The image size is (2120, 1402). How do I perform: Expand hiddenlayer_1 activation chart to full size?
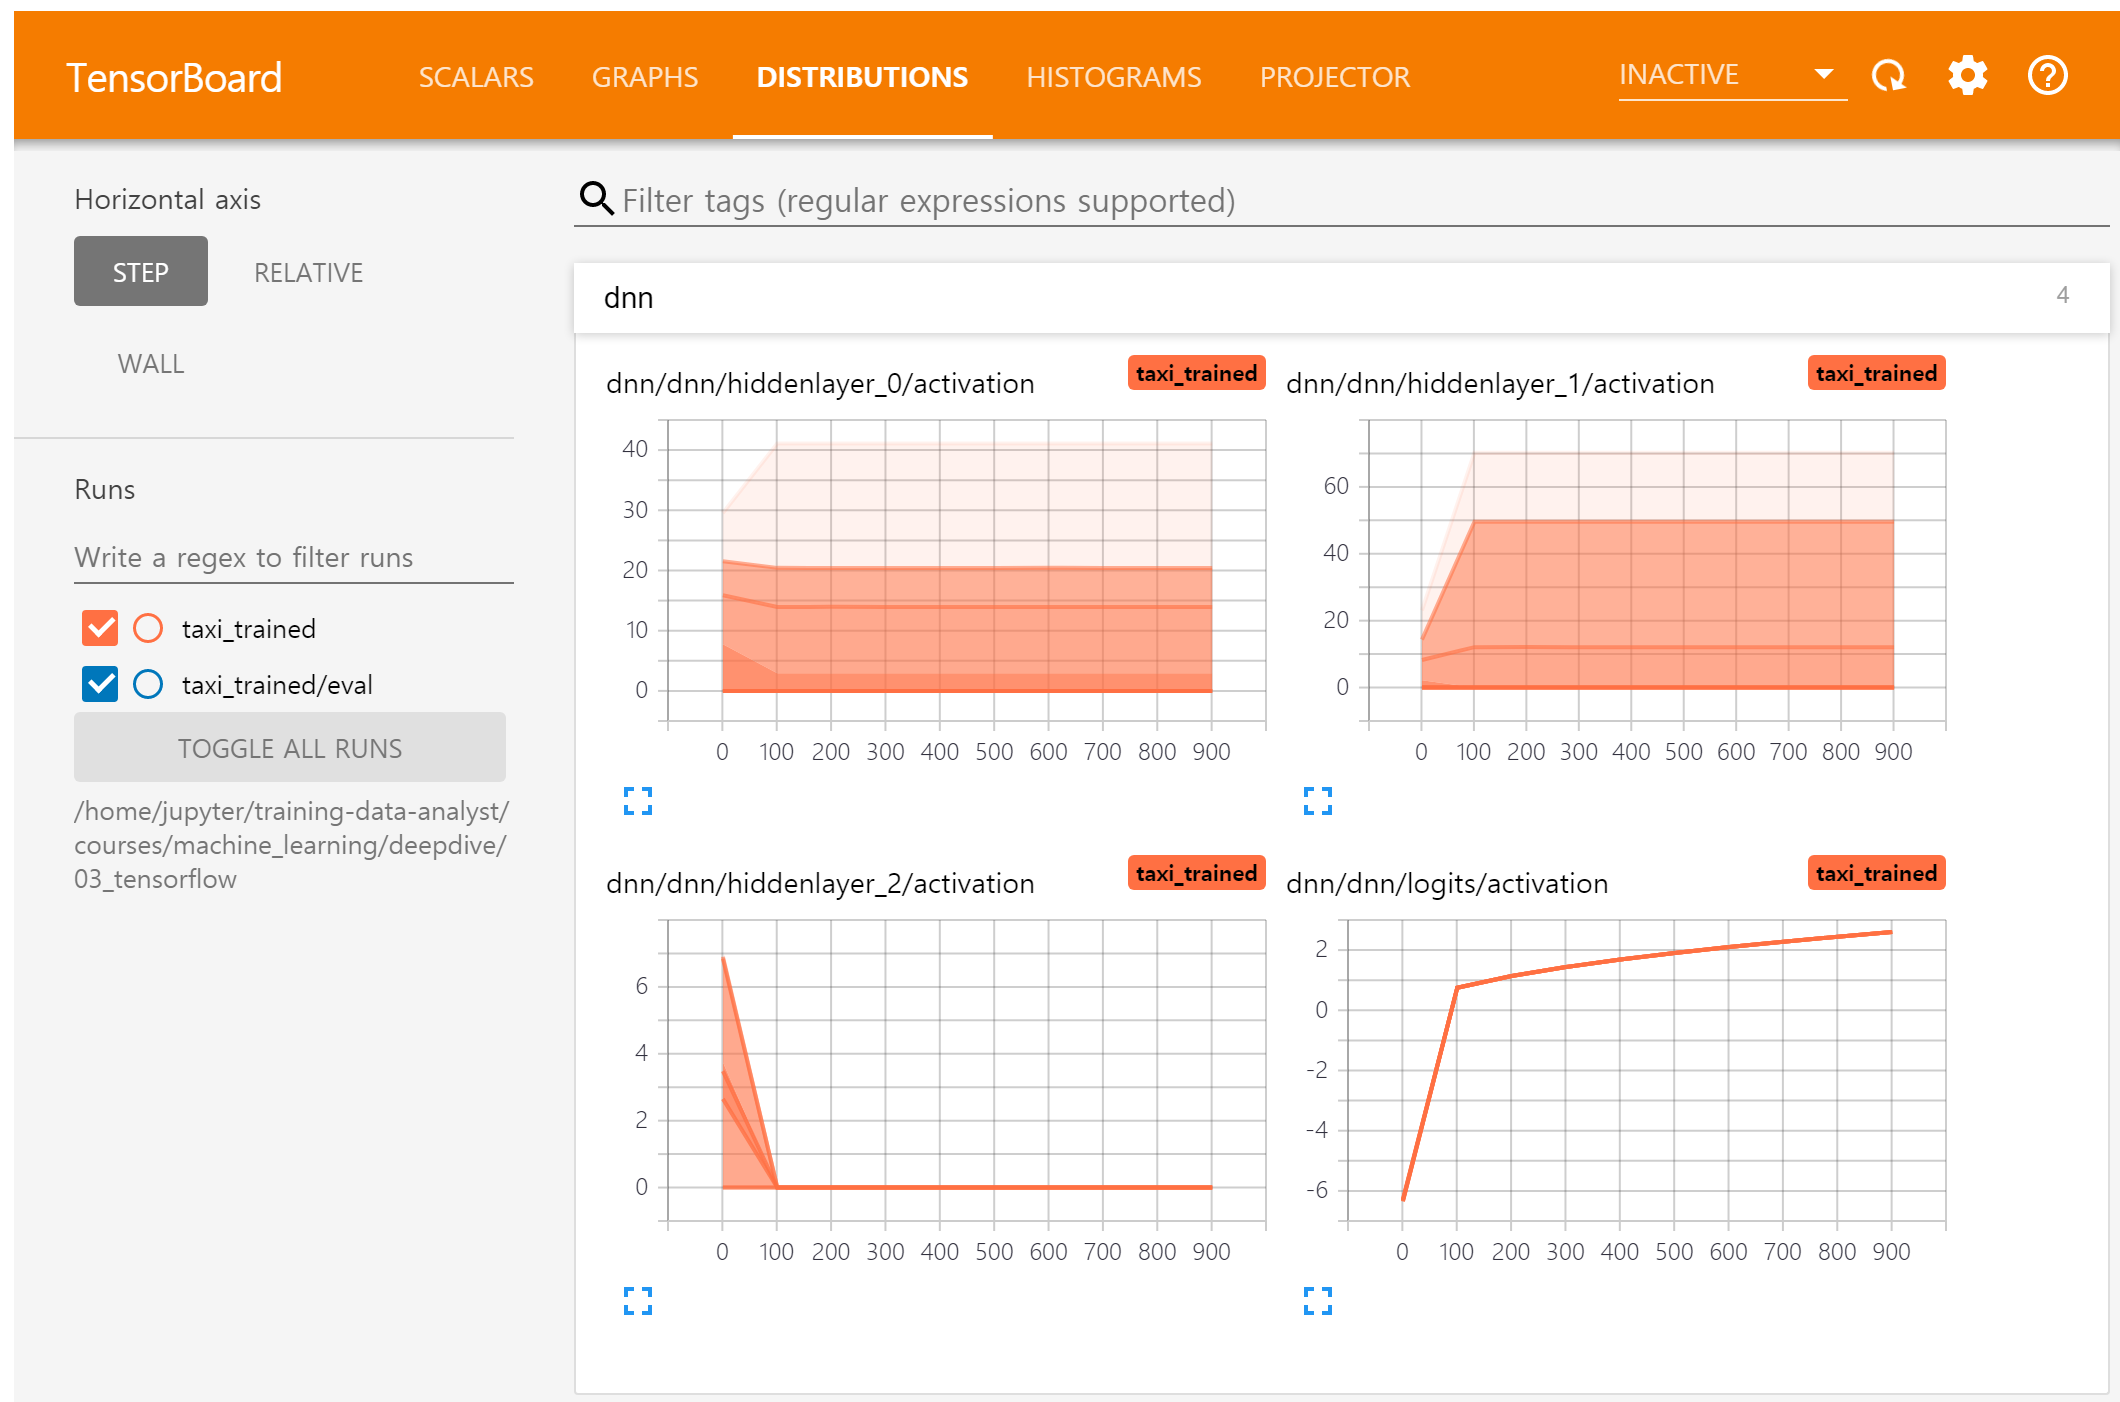[1317, 801]
